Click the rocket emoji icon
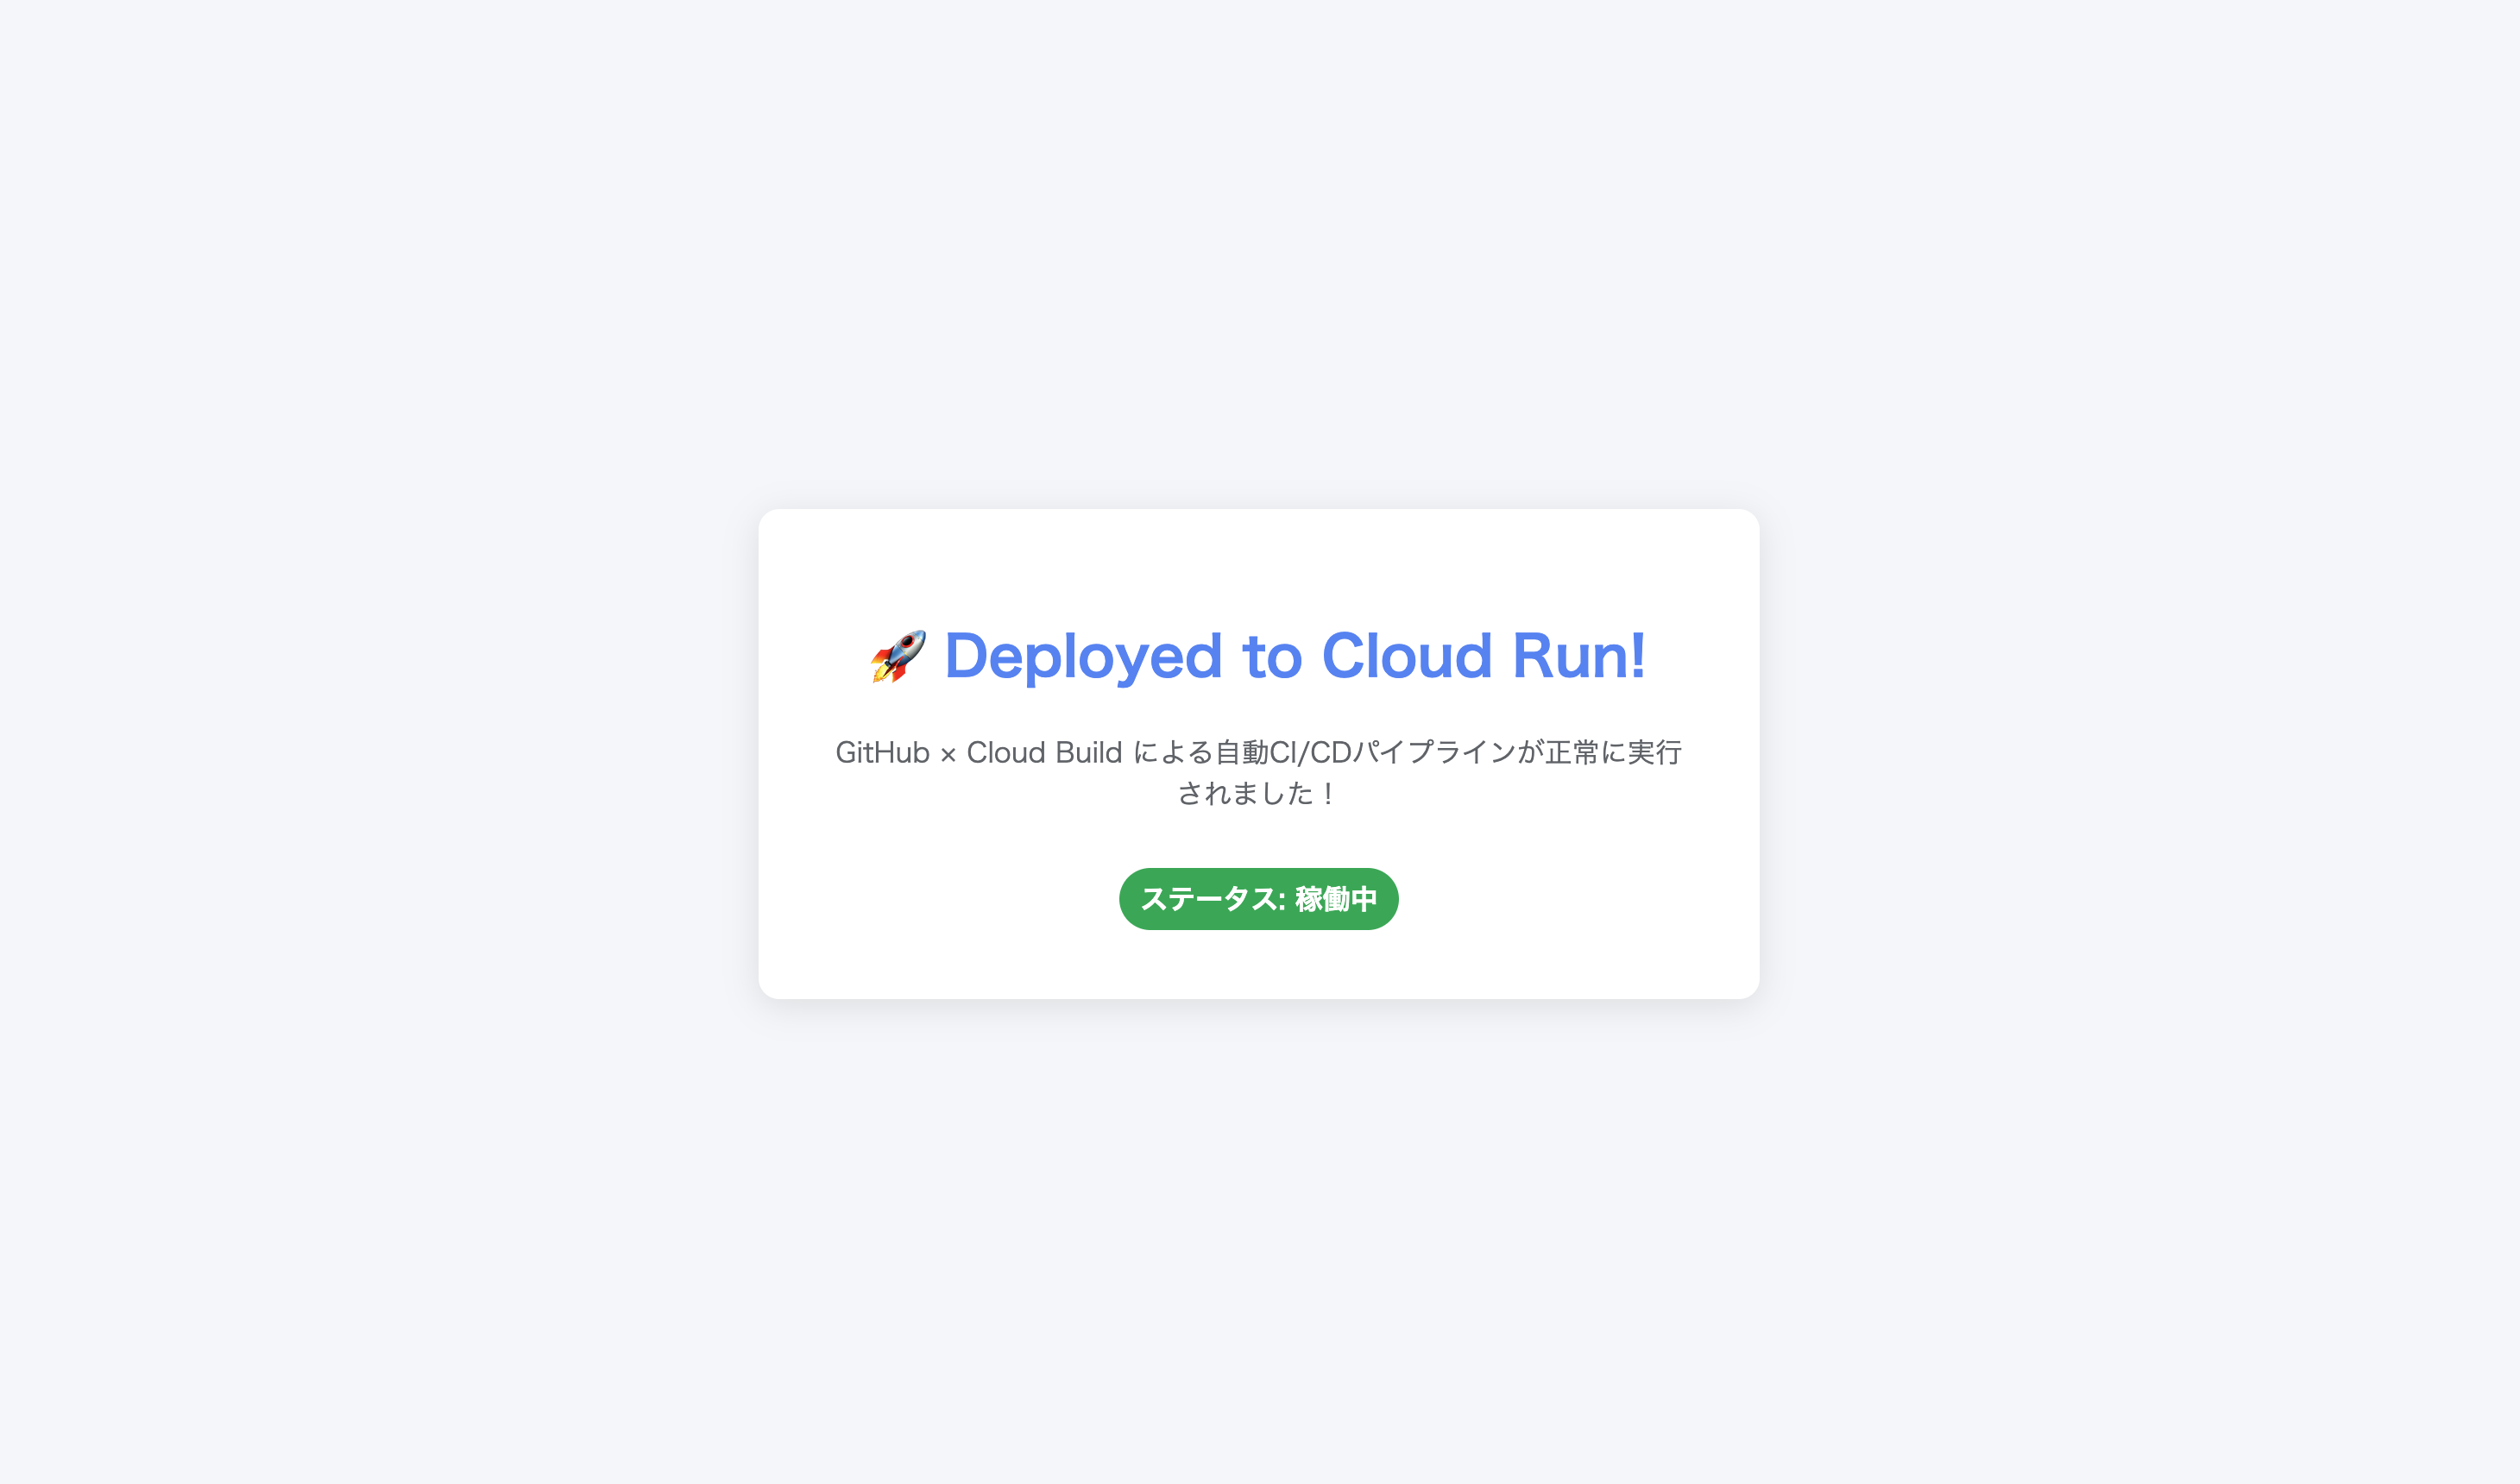Viewport: 2520px width, 1484px height. 898,657
